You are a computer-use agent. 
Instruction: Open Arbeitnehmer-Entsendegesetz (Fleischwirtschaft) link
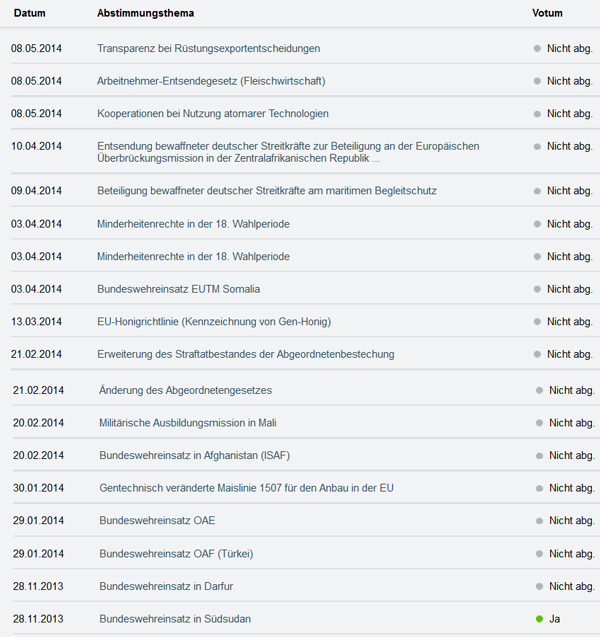(211, 81)
